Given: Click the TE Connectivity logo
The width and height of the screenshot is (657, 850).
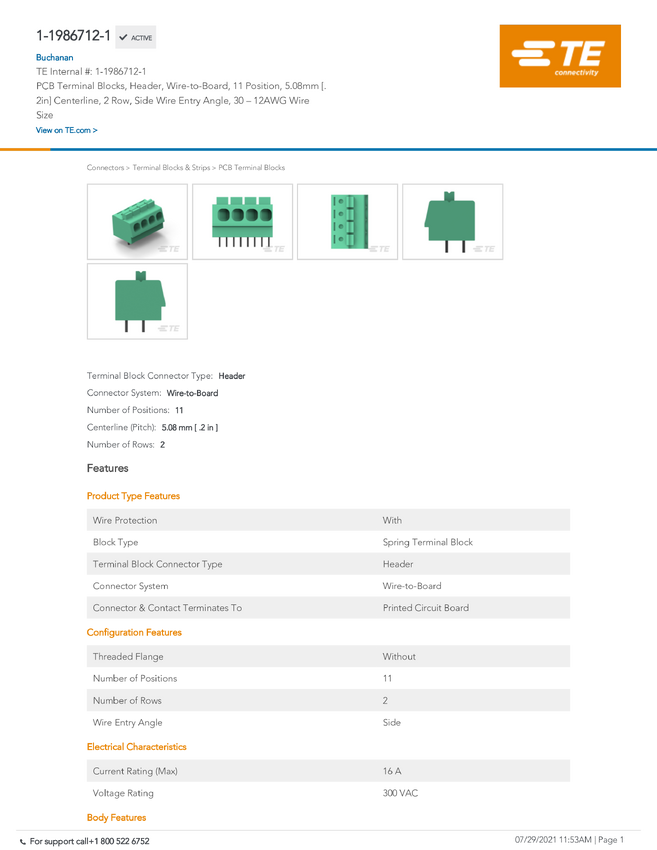Looking at the screenshot, I should 560,56.
